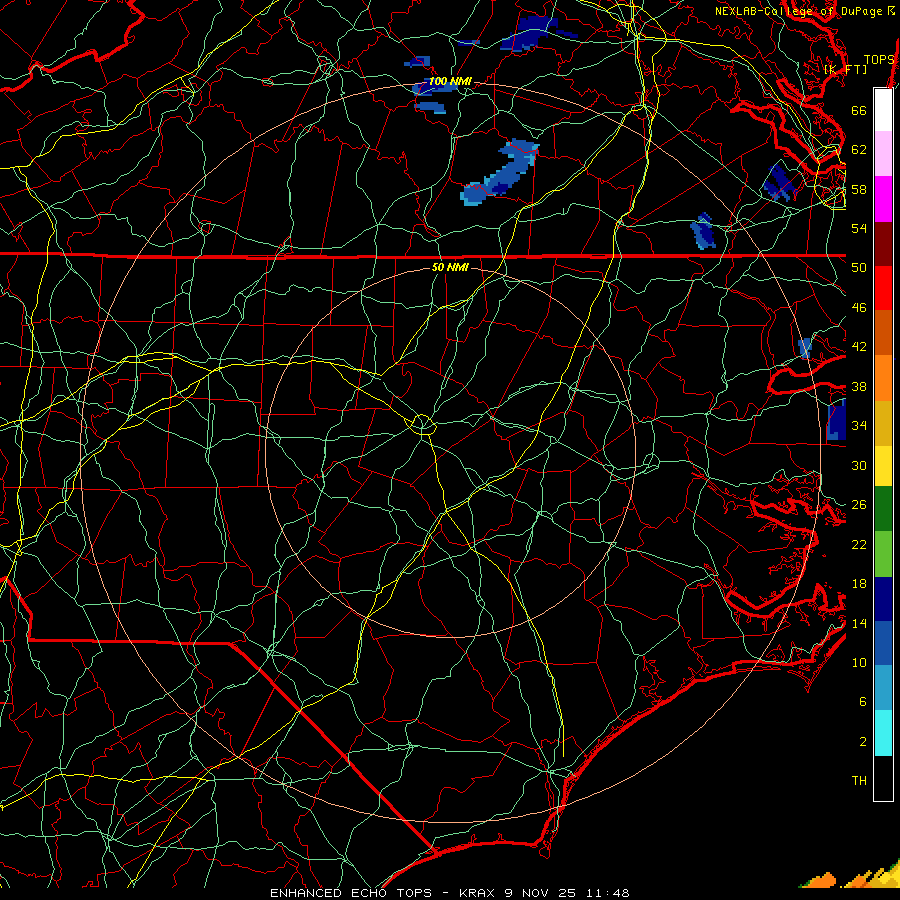
Task: Click the white swatch in the legend
Action: (x=883, y=110)
